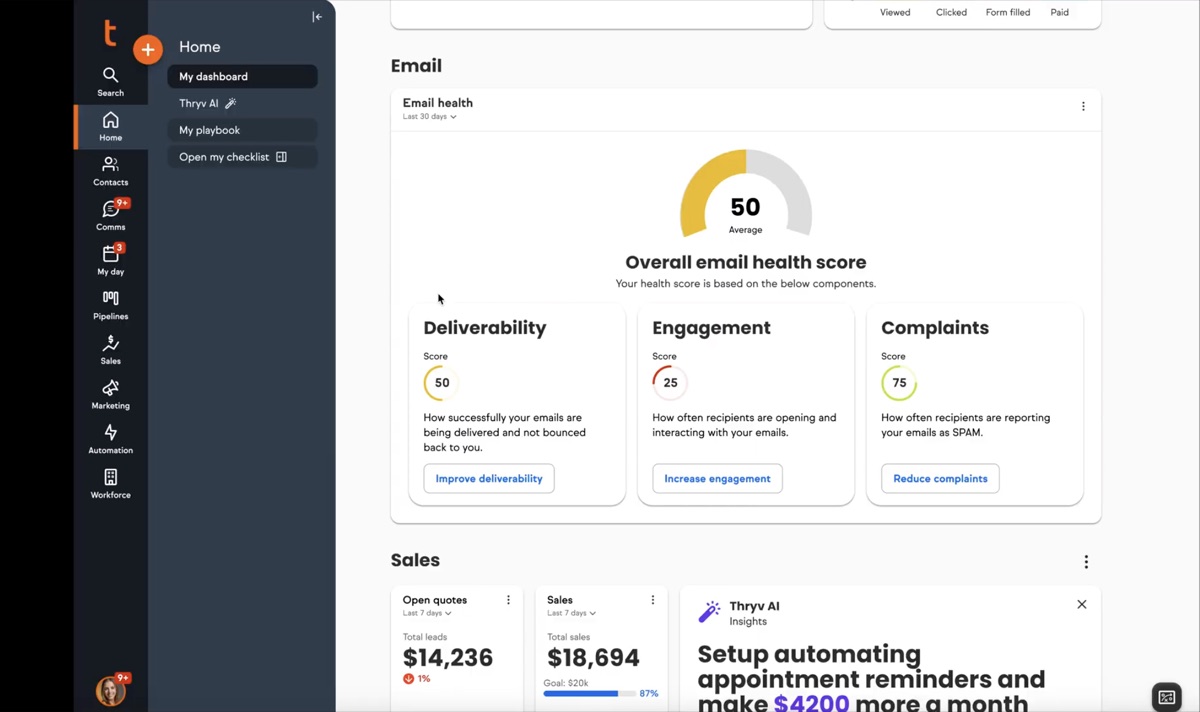Viewport: 1200px width, 712px height.
Task: Click Improve deliverability button
Action: pos(489,479)
